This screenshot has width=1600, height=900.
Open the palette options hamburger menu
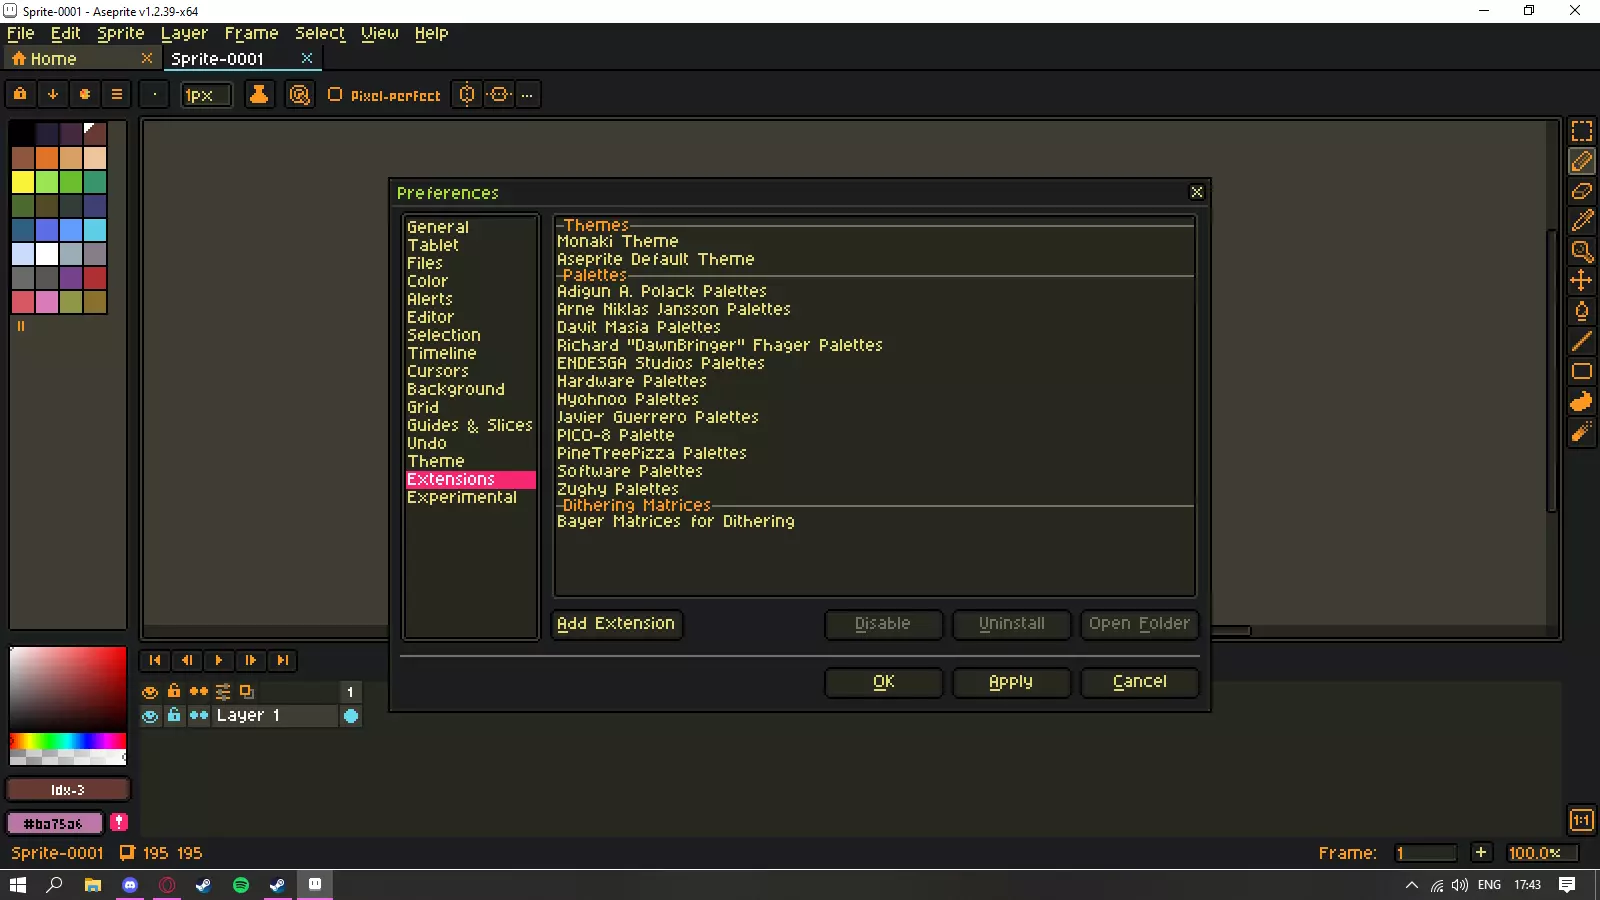click(x=117, y=95)
